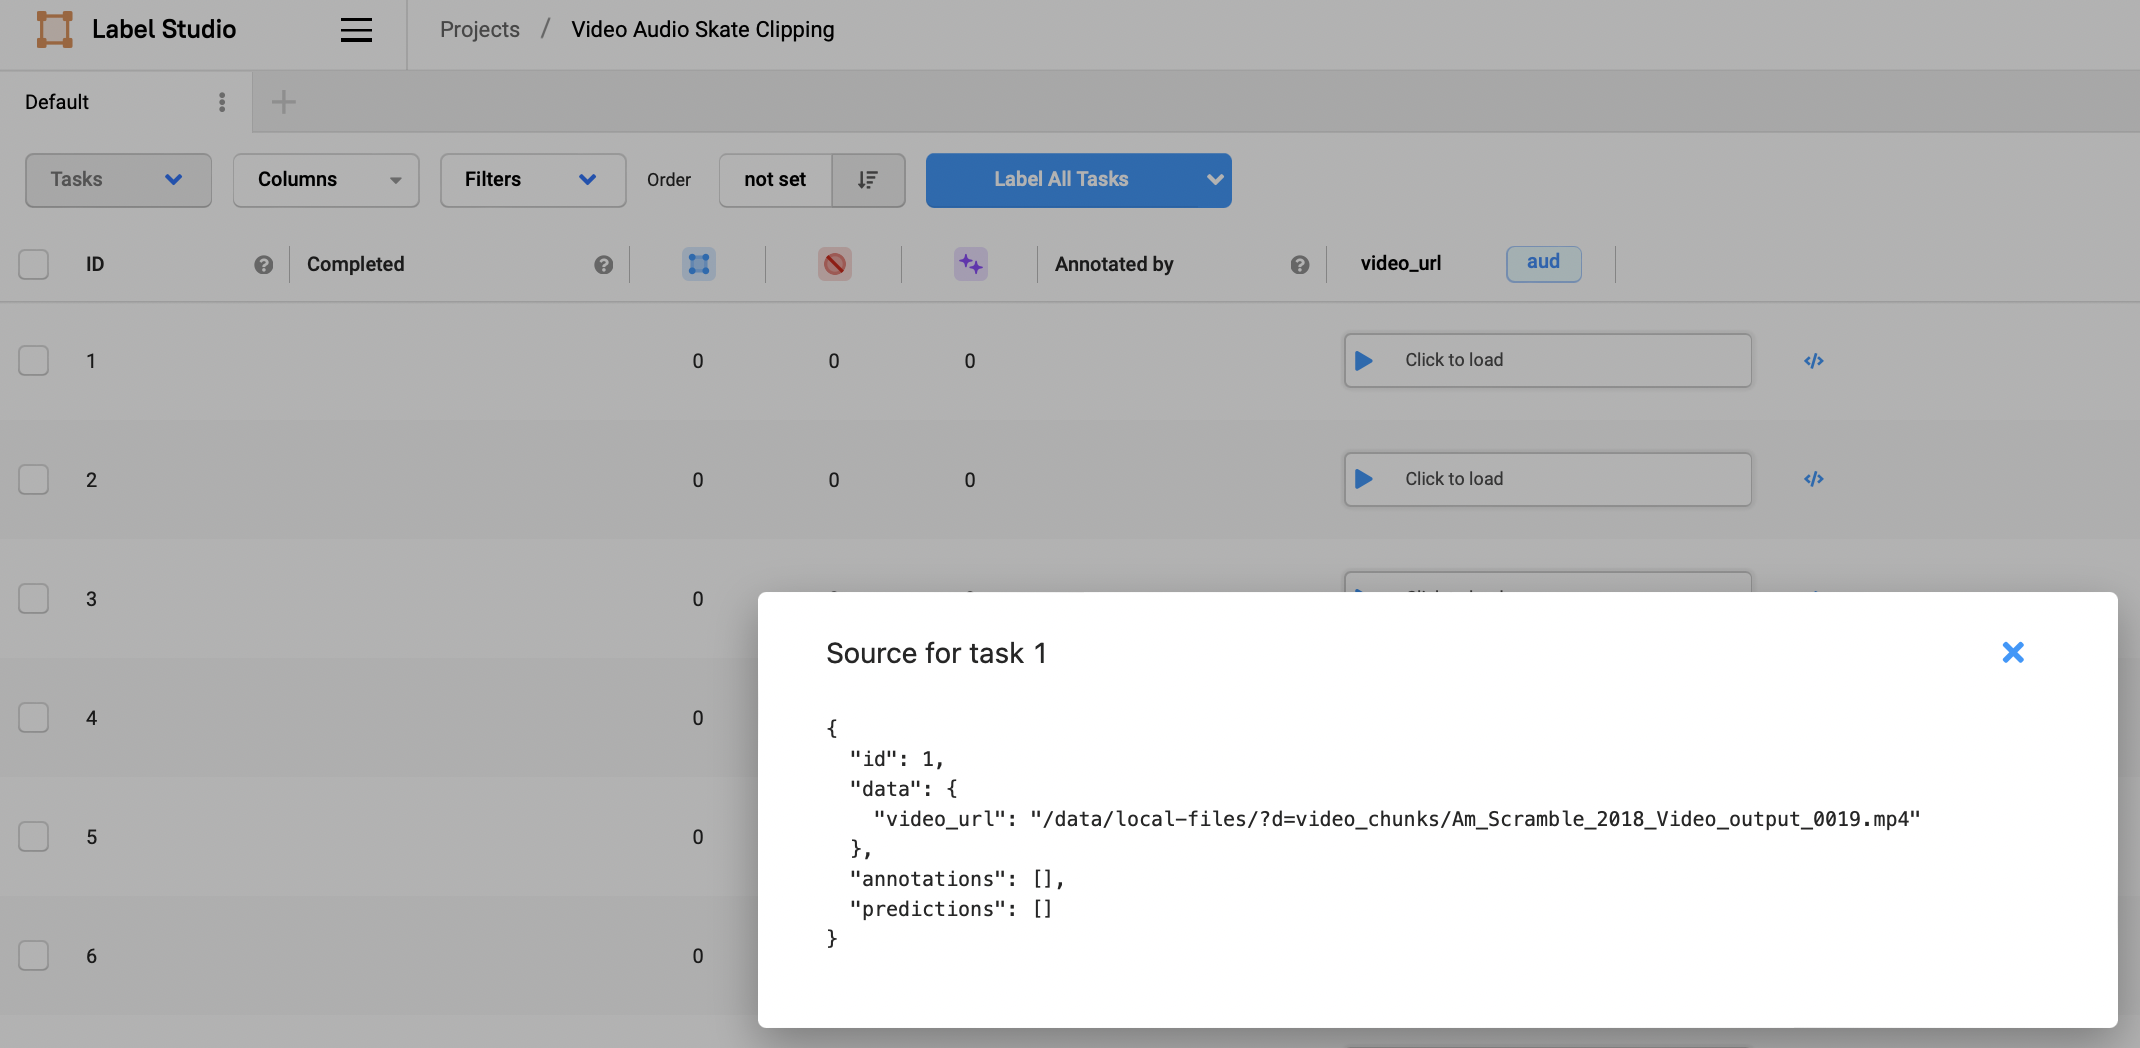The image size is (2140, 1048).
Task: Play video in task 1 row
Action: click(1364, 361)
